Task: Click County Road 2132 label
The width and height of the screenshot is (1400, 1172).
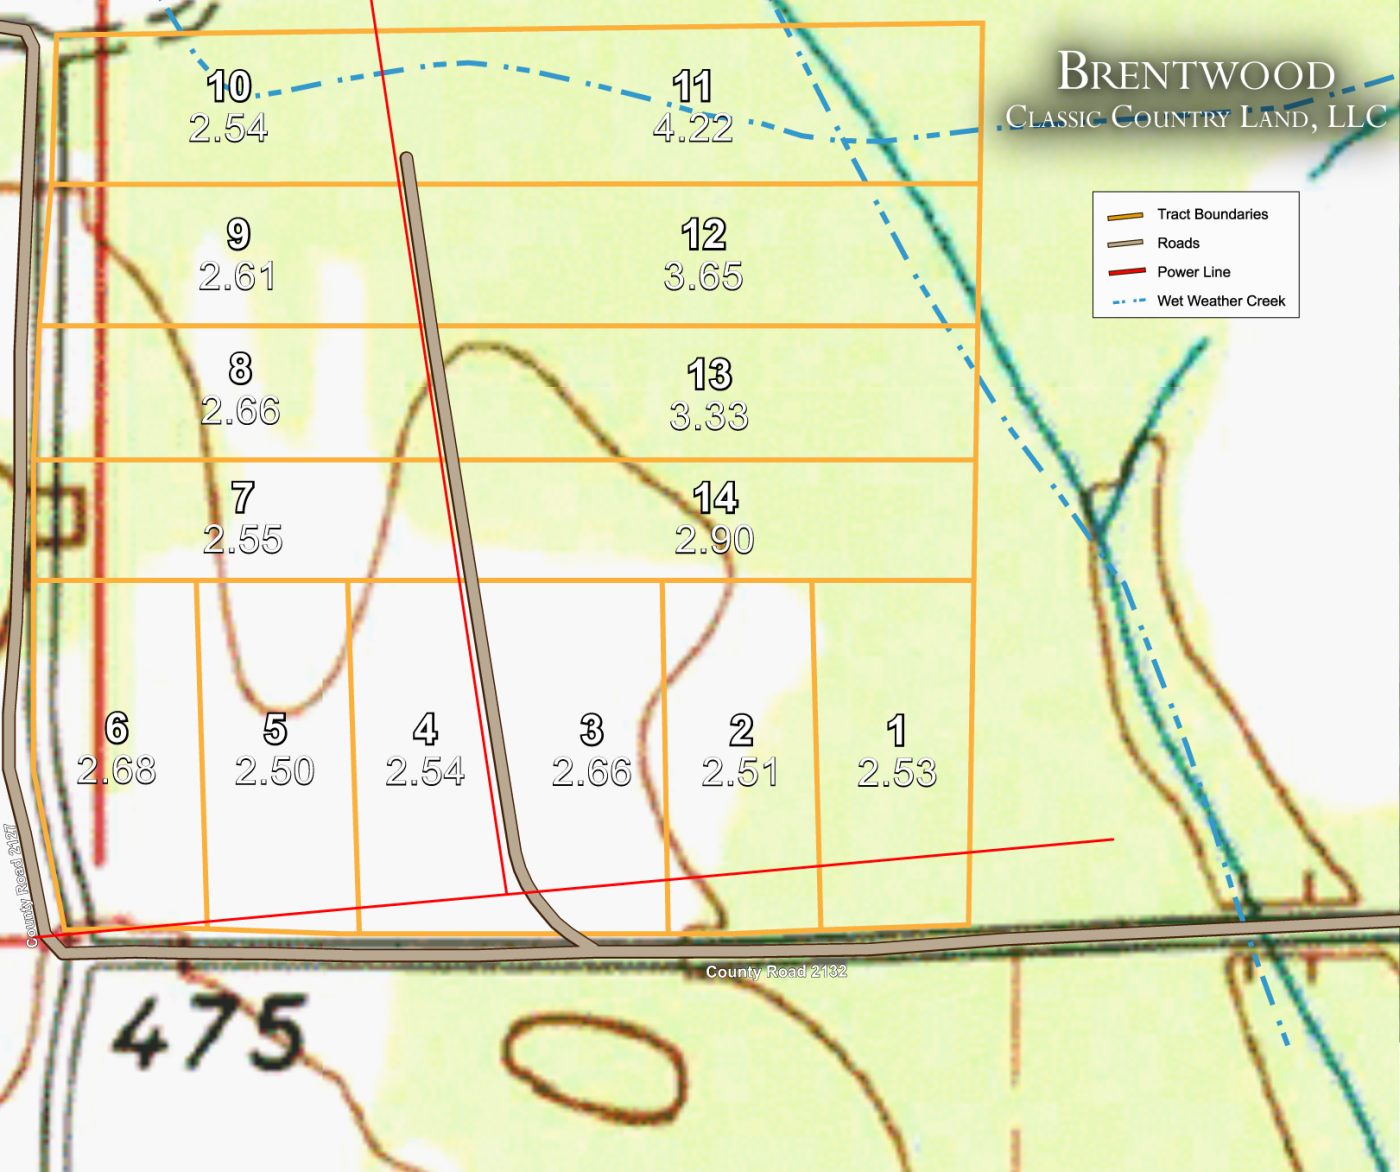Action: 776,971
